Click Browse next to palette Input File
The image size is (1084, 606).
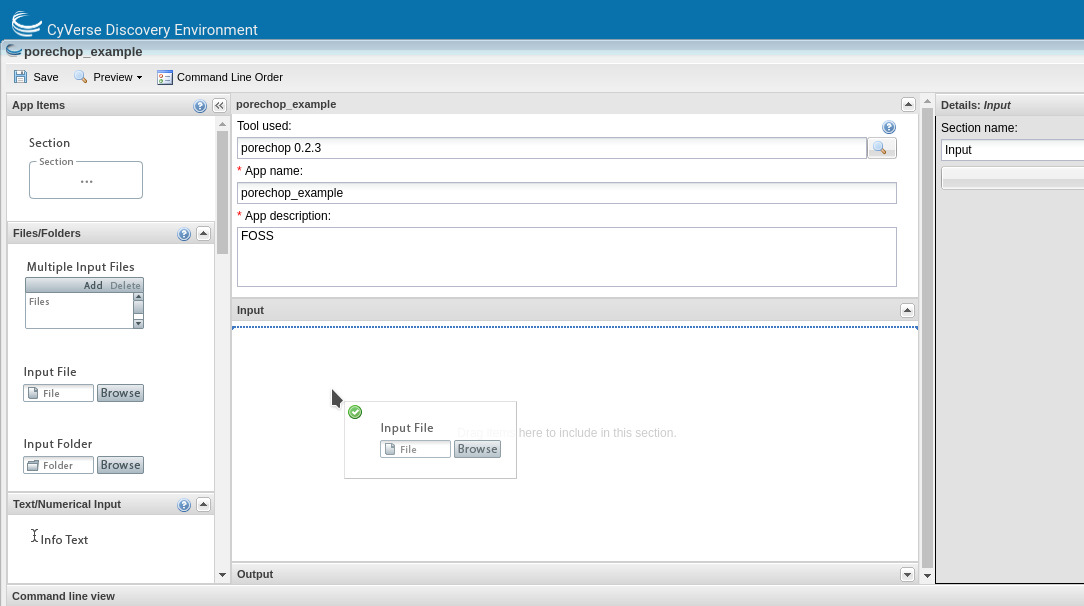tap(120, 393)
